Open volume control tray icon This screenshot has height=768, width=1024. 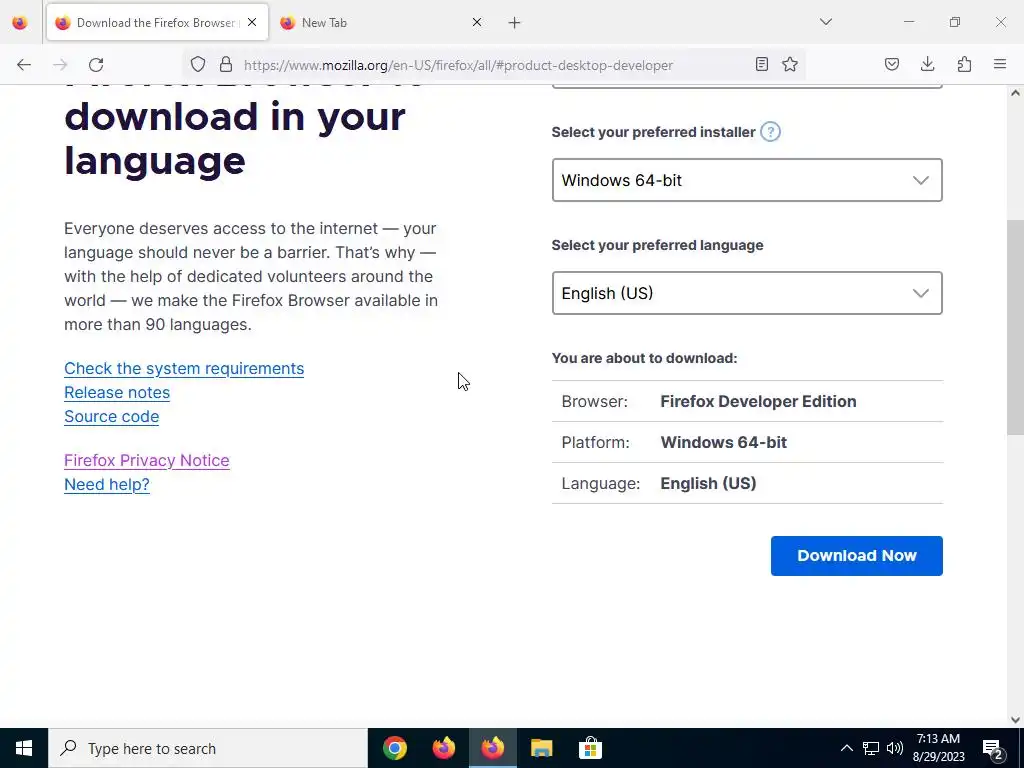tap(895, 748)
